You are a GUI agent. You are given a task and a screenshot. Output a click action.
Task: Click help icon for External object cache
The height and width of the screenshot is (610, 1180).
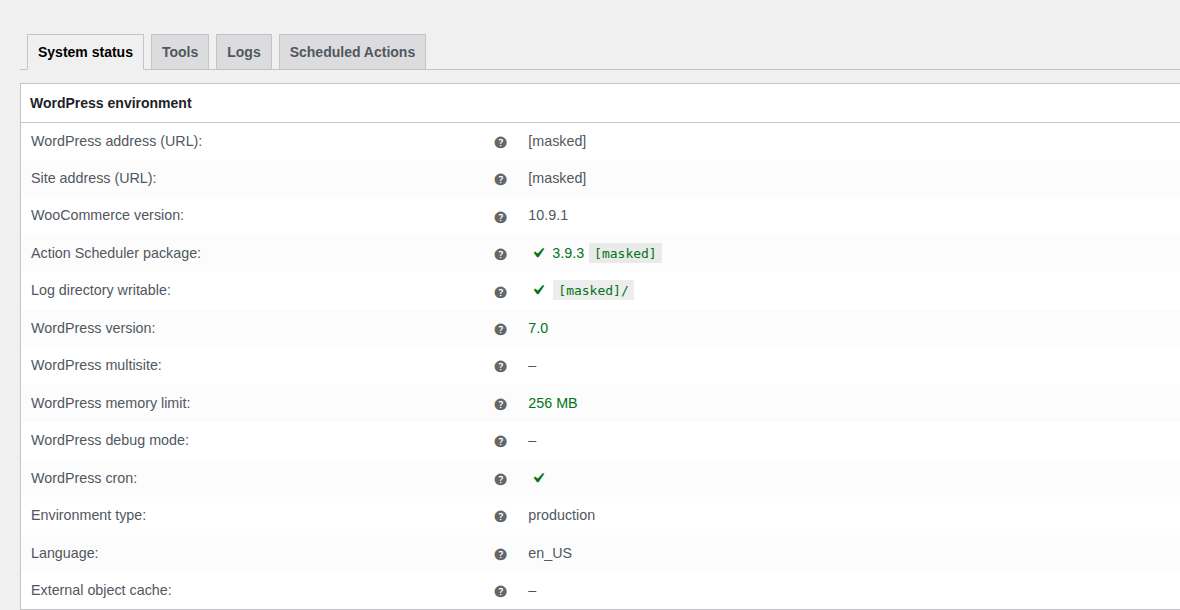tap(500, 592)
